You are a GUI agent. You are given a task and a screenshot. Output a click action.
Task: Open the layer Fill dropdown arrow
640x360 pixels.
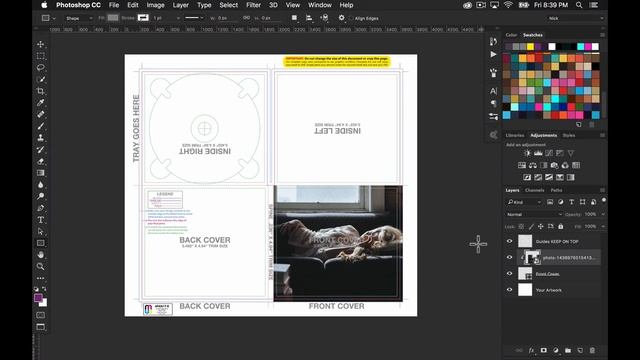(603, 227)
